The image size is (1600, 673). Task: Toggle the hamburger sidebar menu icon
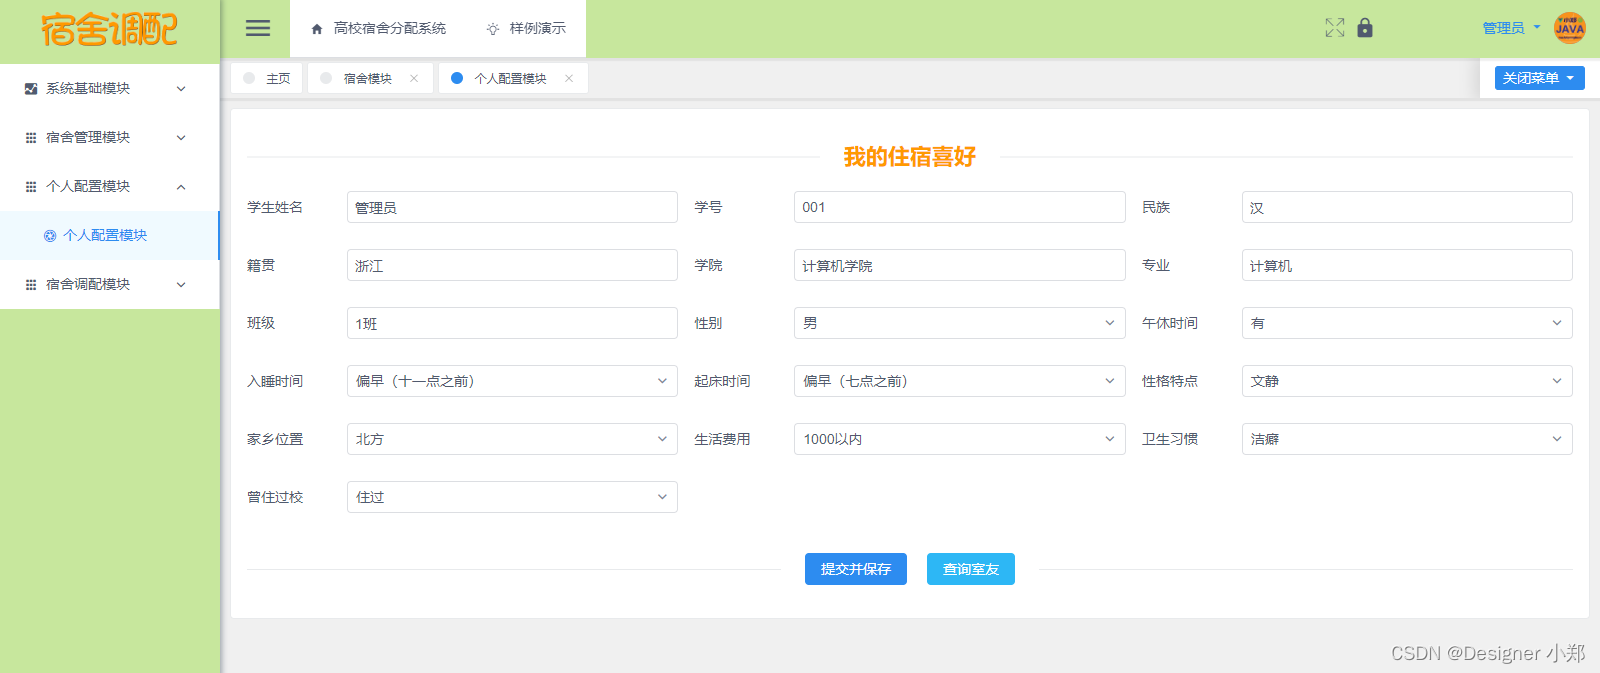point(258,28)
